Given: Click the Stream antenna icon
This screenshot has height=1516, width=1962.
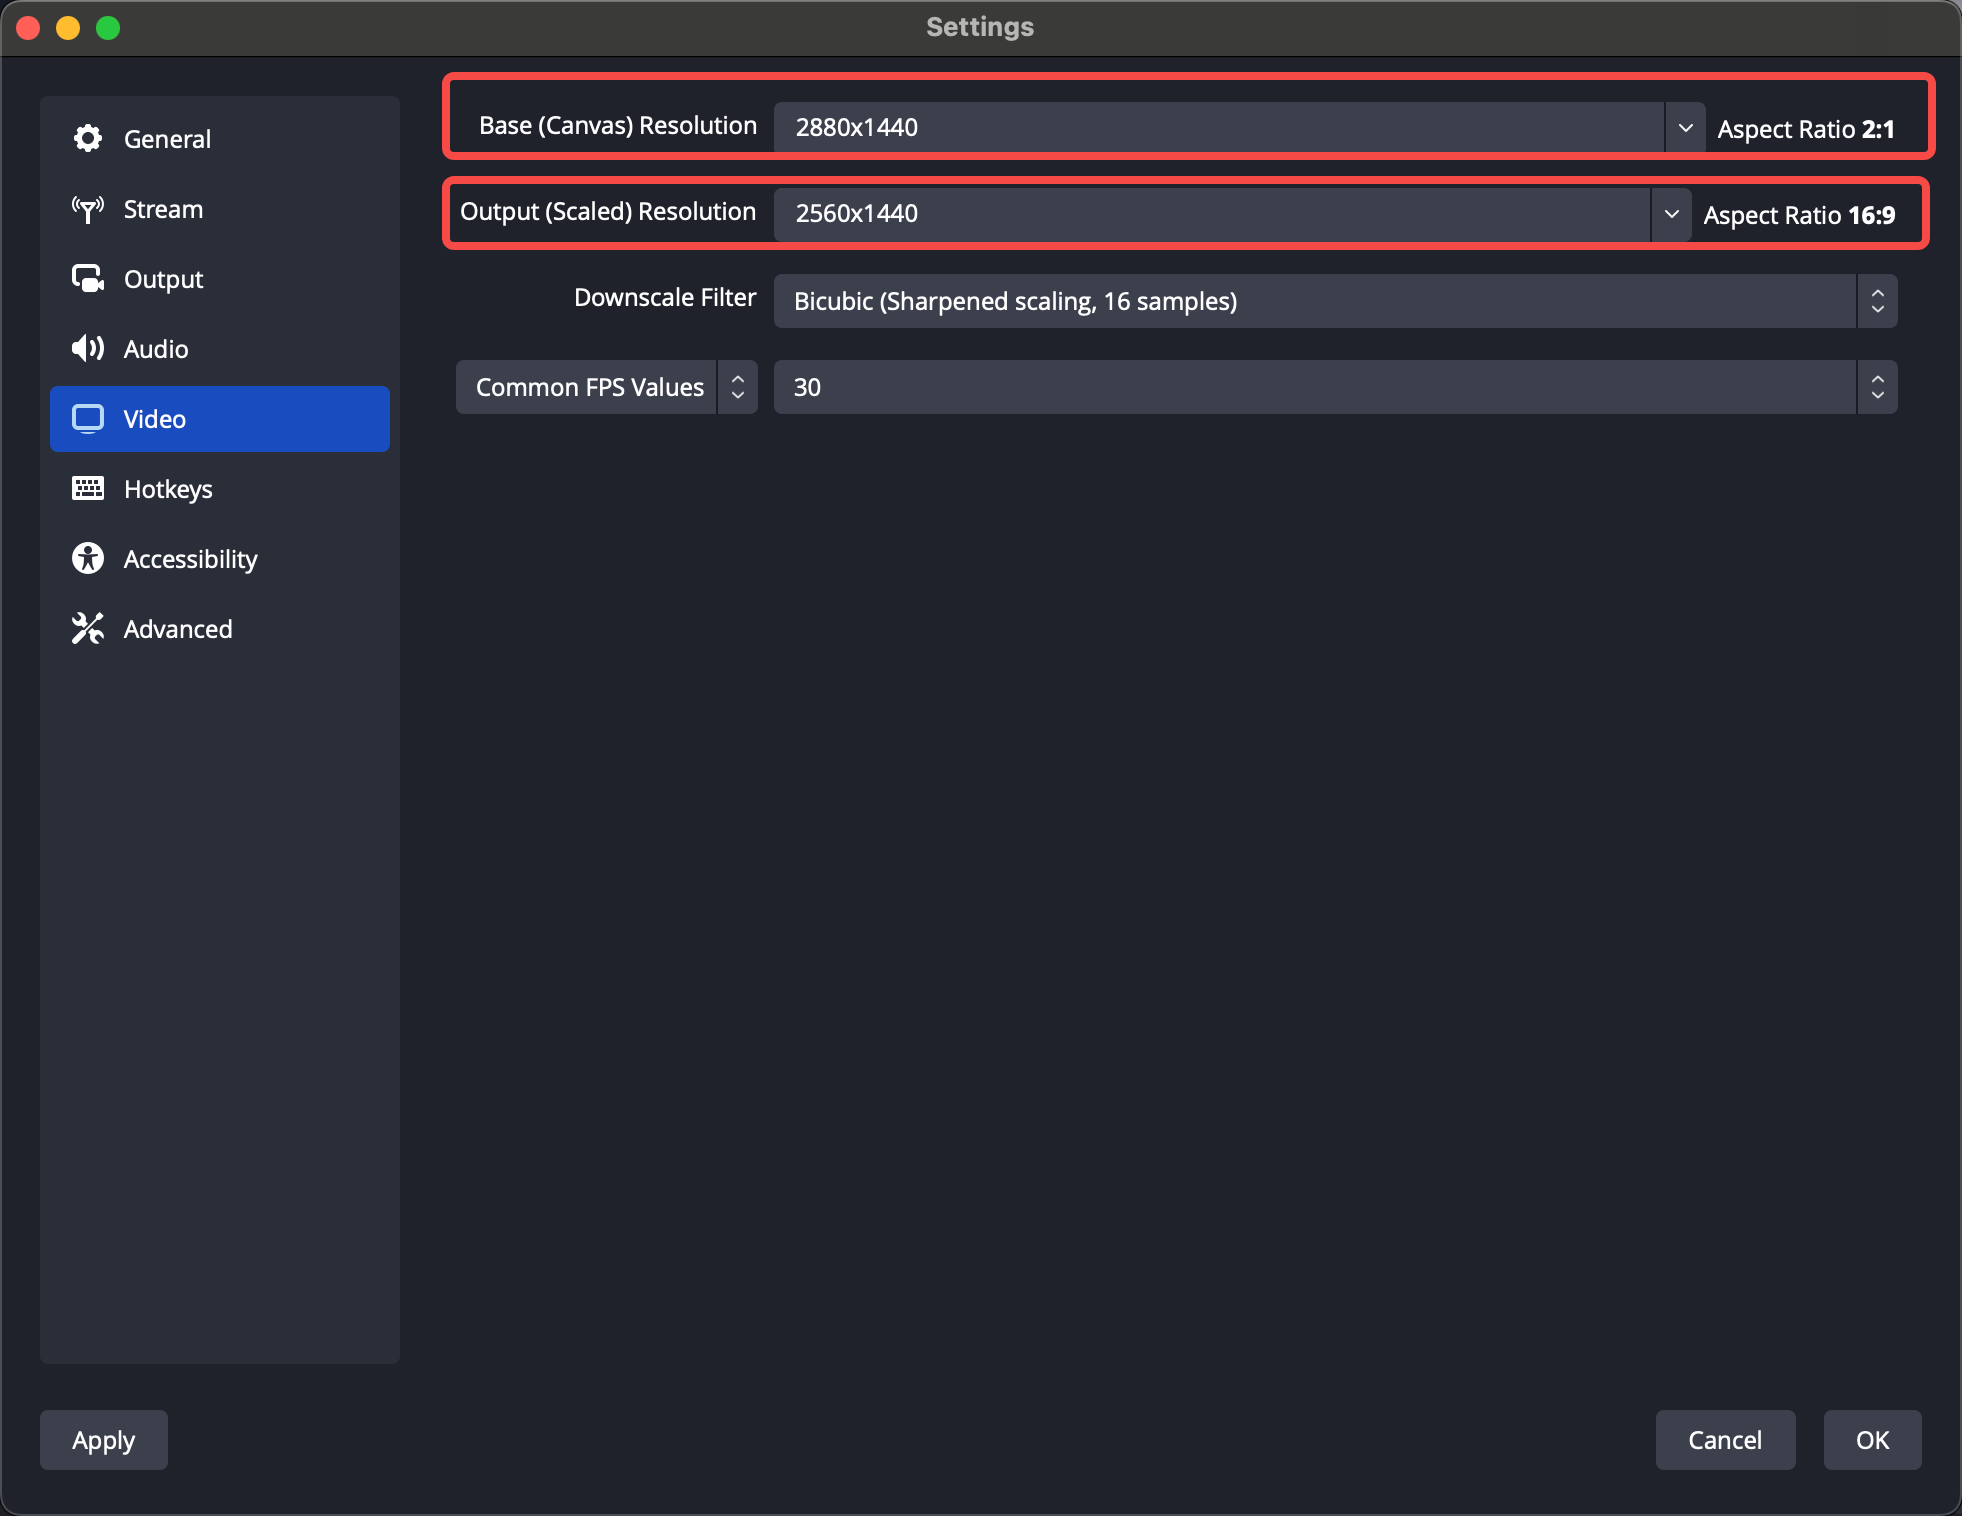Looking at the screenshot, I should coord(88,209).
